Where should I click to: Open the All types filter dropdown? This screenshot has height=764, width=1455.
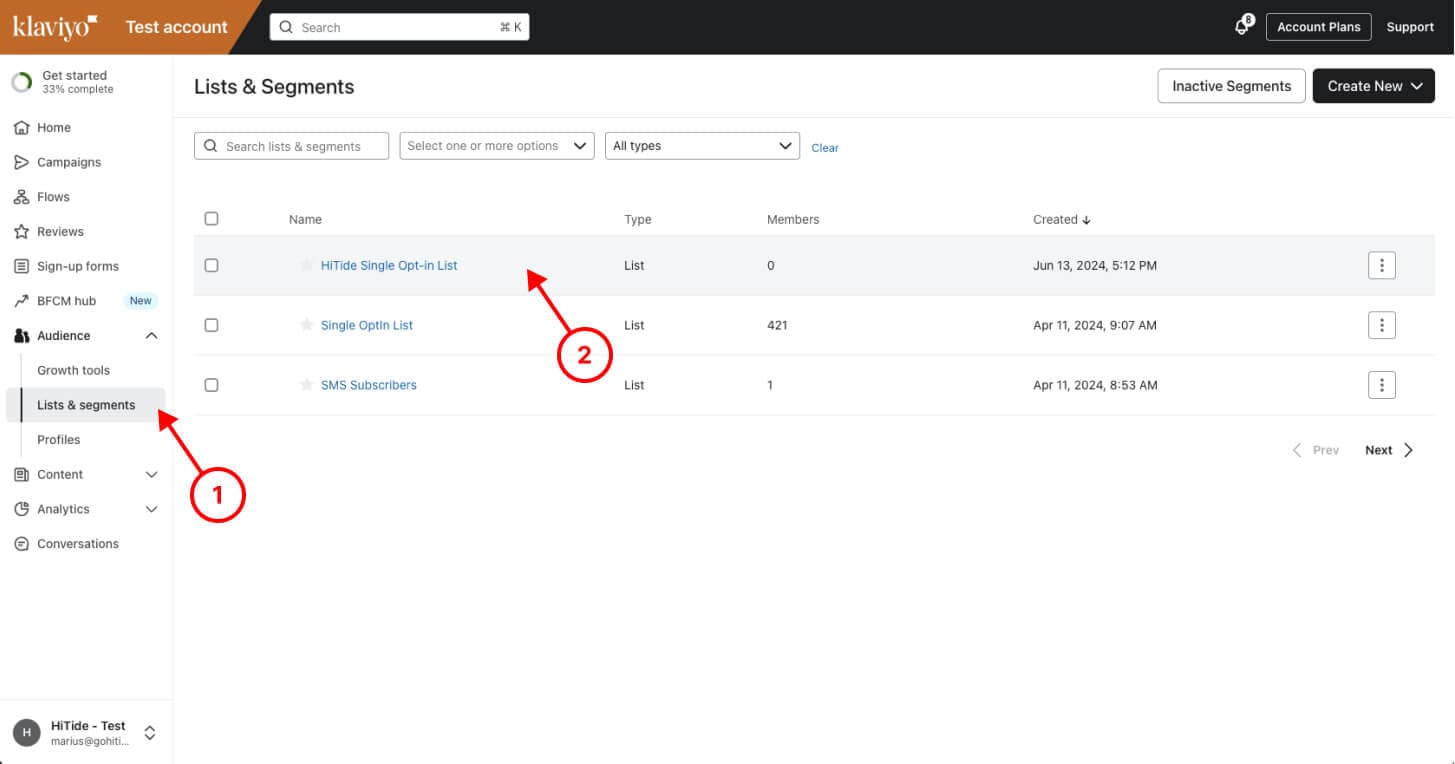[x=702, y=146]
